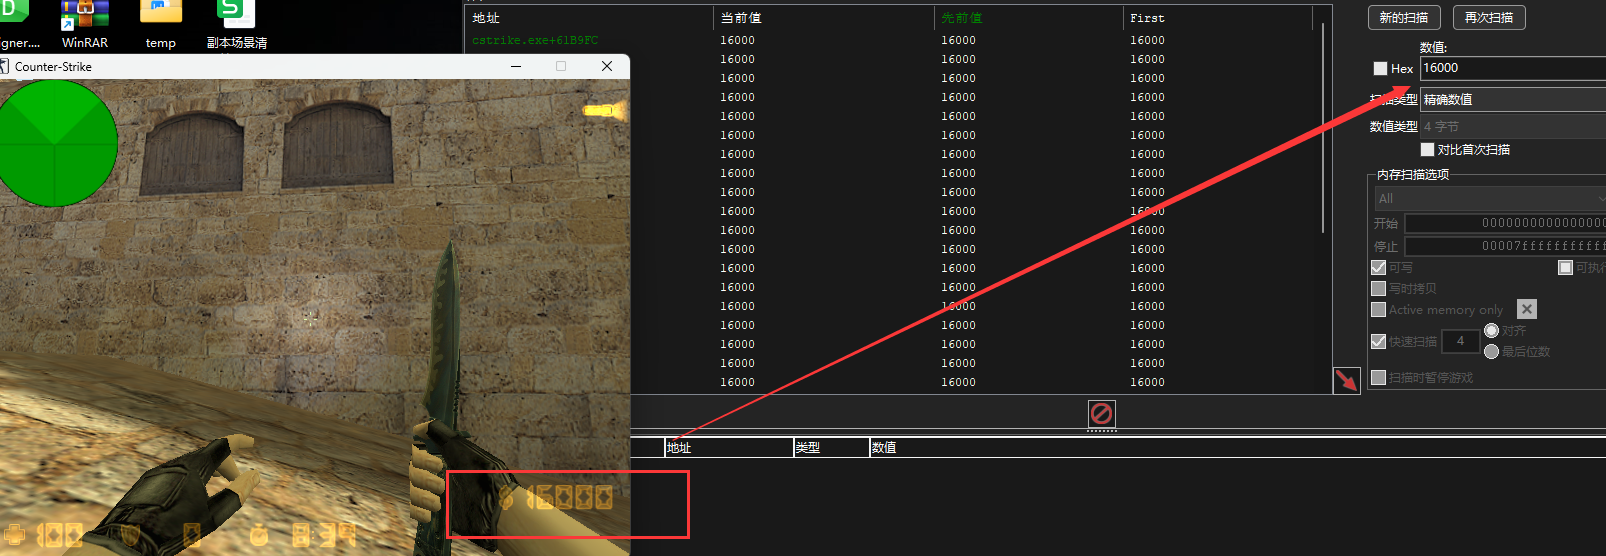The height and width of the screenshot is (556, 1606).
Task: Open the 数值类型 dropdown showing 4 字节
Action: click(1513, 126)
